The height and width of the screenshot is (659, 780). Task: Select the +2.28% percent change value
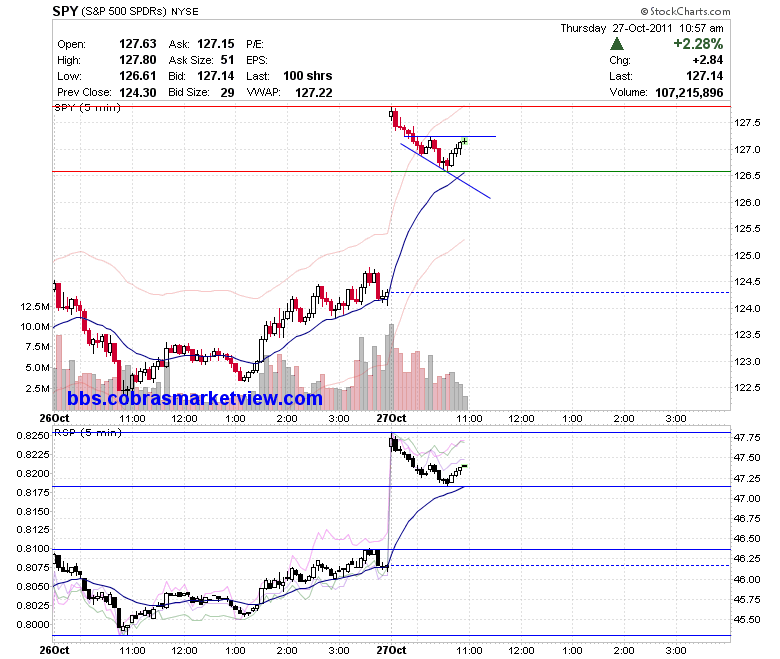click(698, 44)
